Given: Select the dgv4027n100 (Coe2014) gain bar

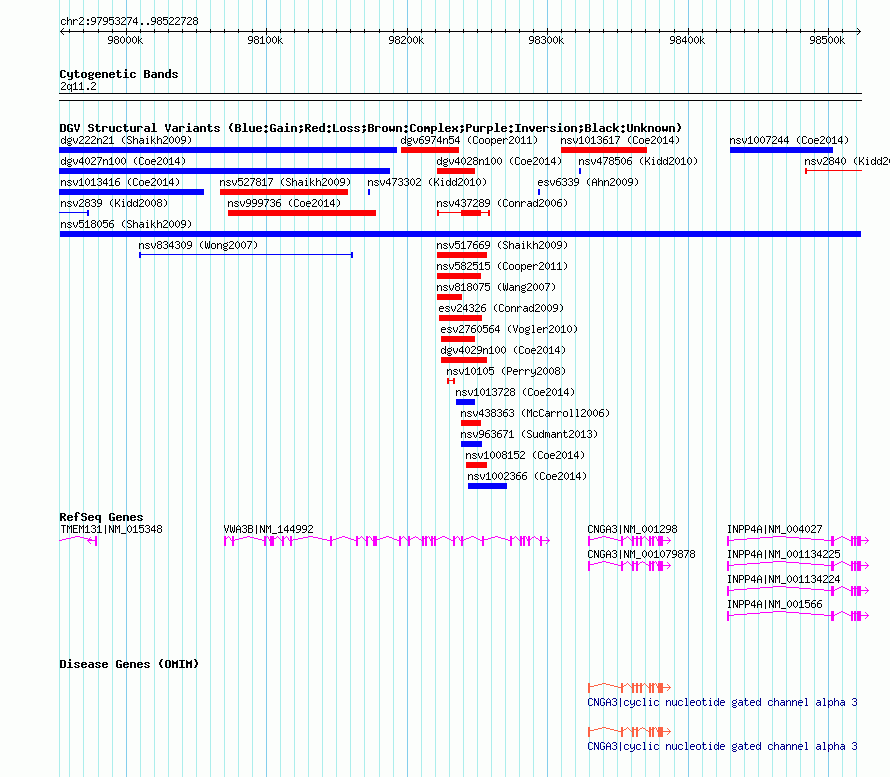Looking at the screenshot, I should (225, 171).
